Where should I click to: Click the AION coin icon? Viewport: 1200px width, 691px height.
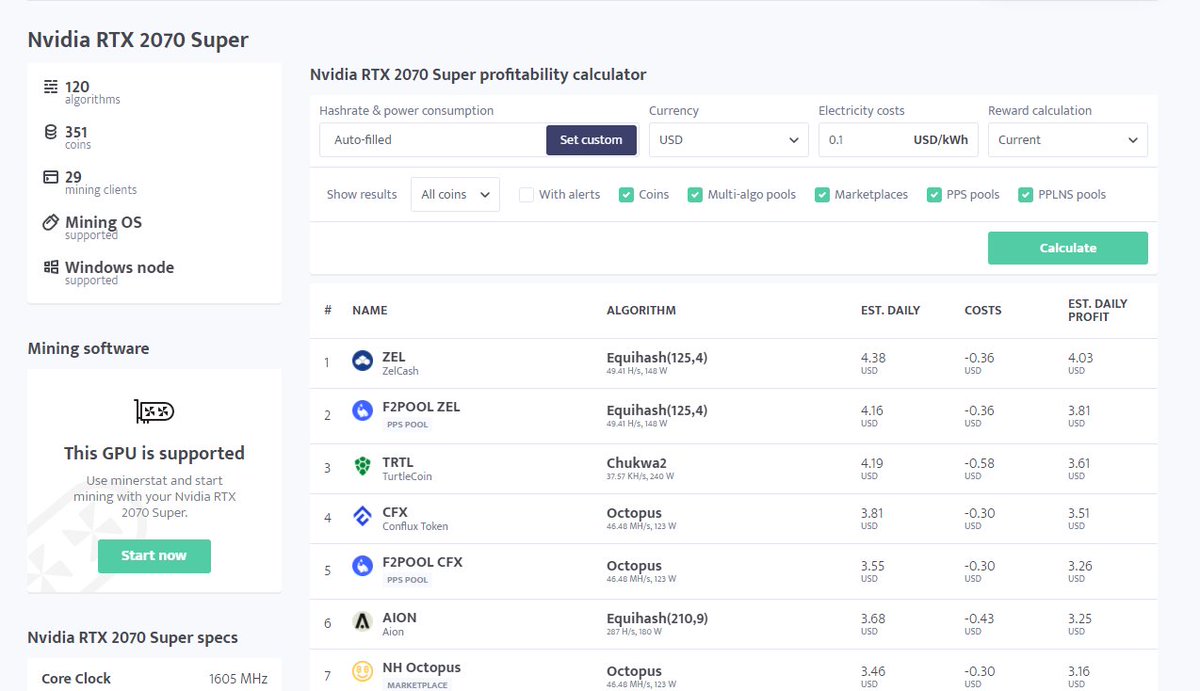coord(363,622)
